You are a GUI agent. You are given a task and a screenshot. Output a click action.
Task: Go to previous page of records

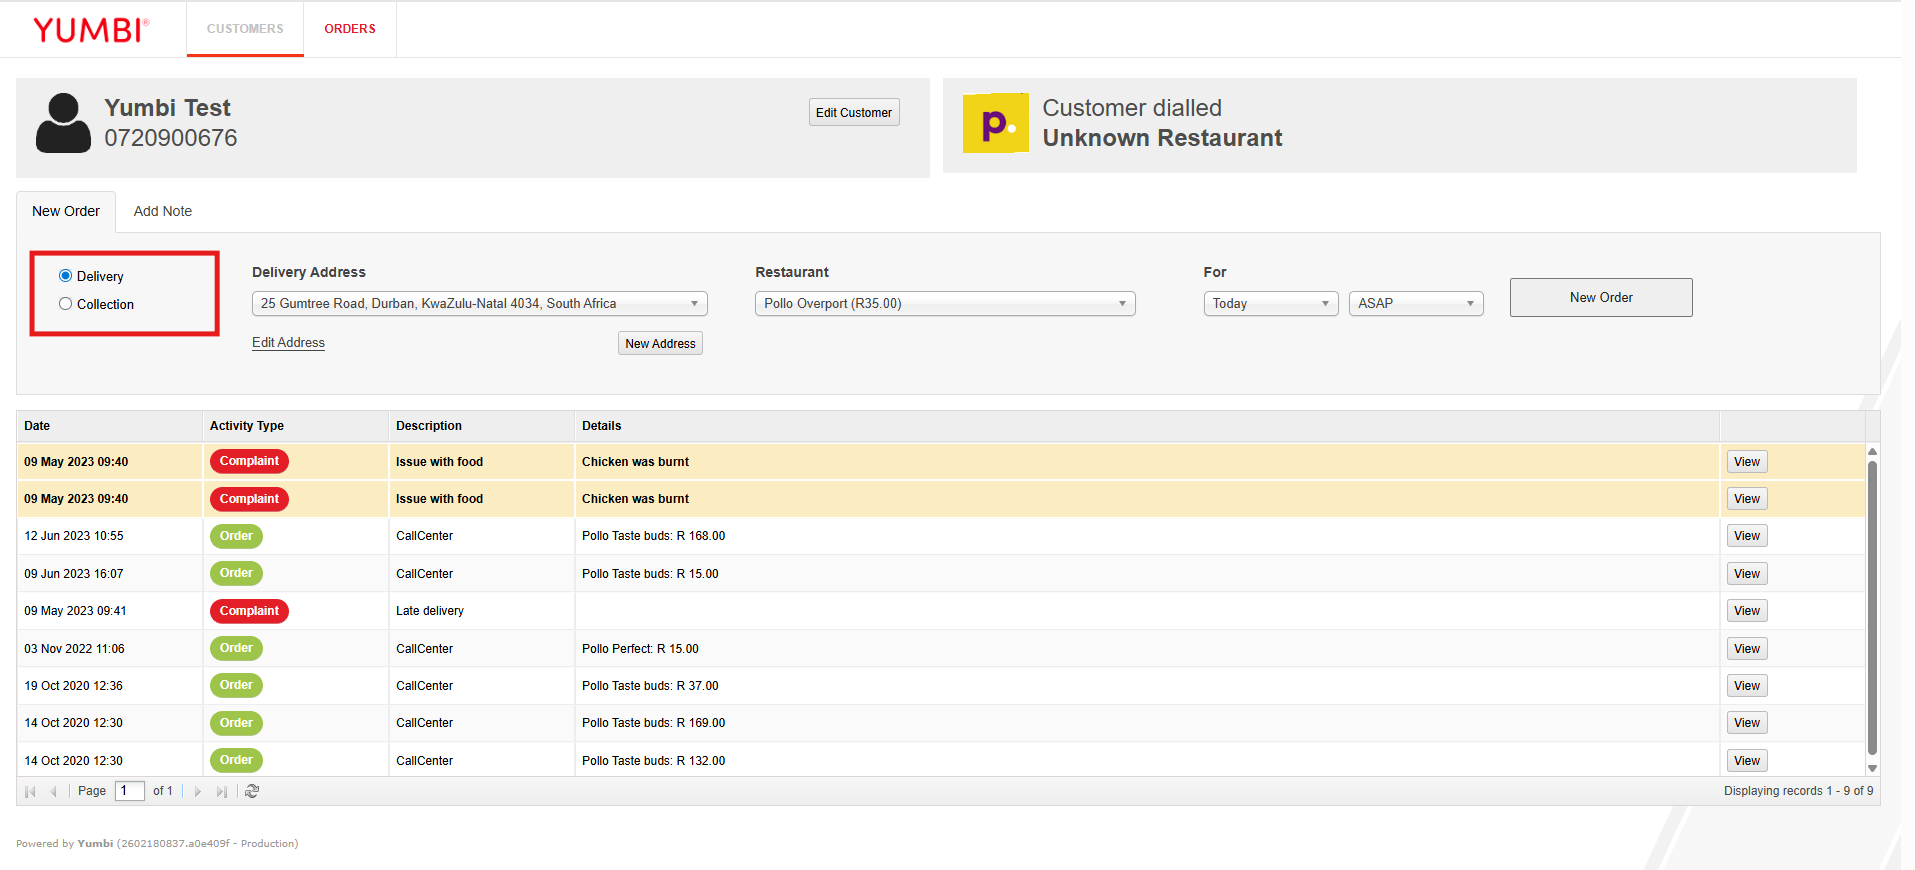(x=54, y=791)
